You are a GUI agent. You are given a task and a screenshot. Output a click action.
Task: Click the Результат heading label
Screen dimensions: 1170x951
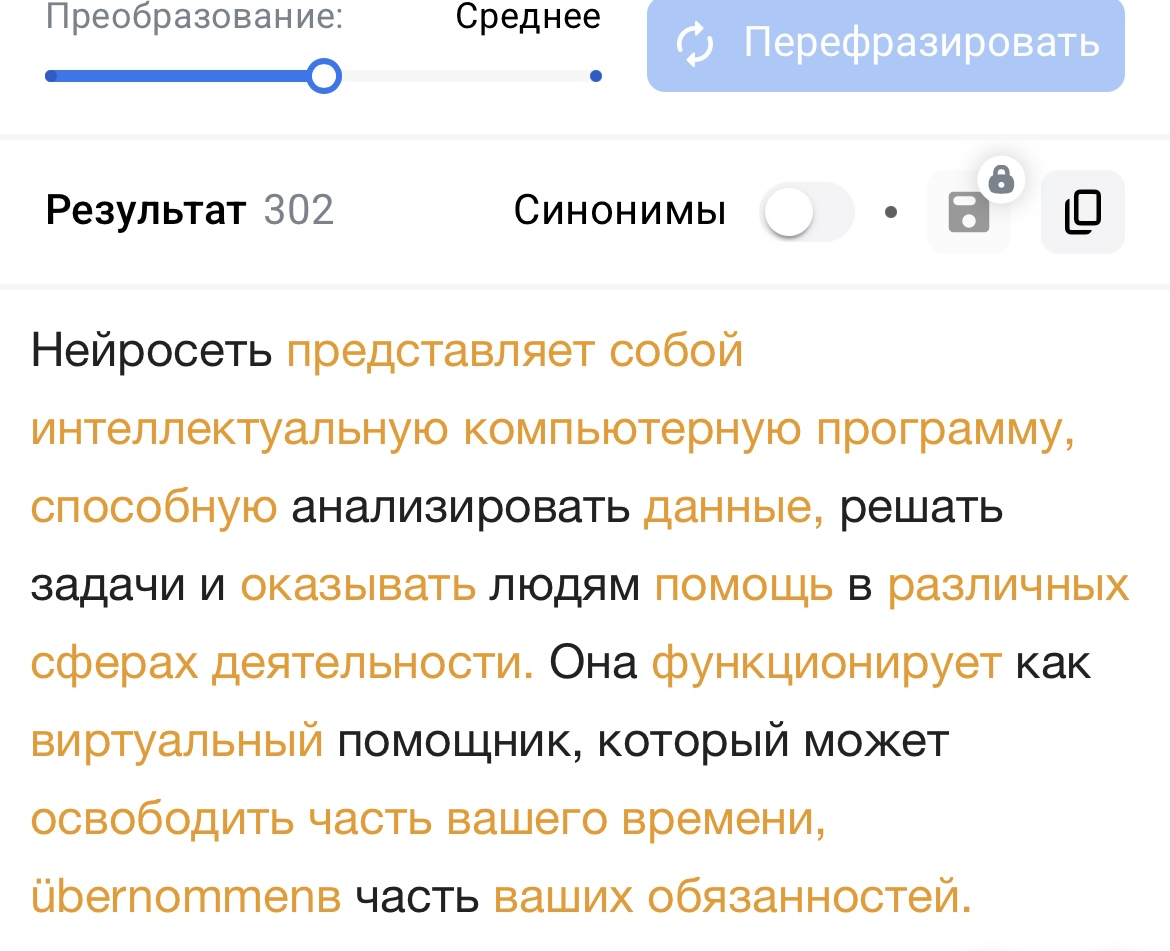click(145, 211)
